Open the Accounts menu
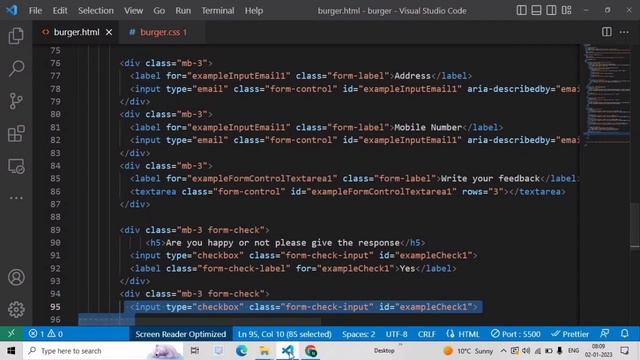The width and height of the screenshot is (640, 360). [16, 278]
